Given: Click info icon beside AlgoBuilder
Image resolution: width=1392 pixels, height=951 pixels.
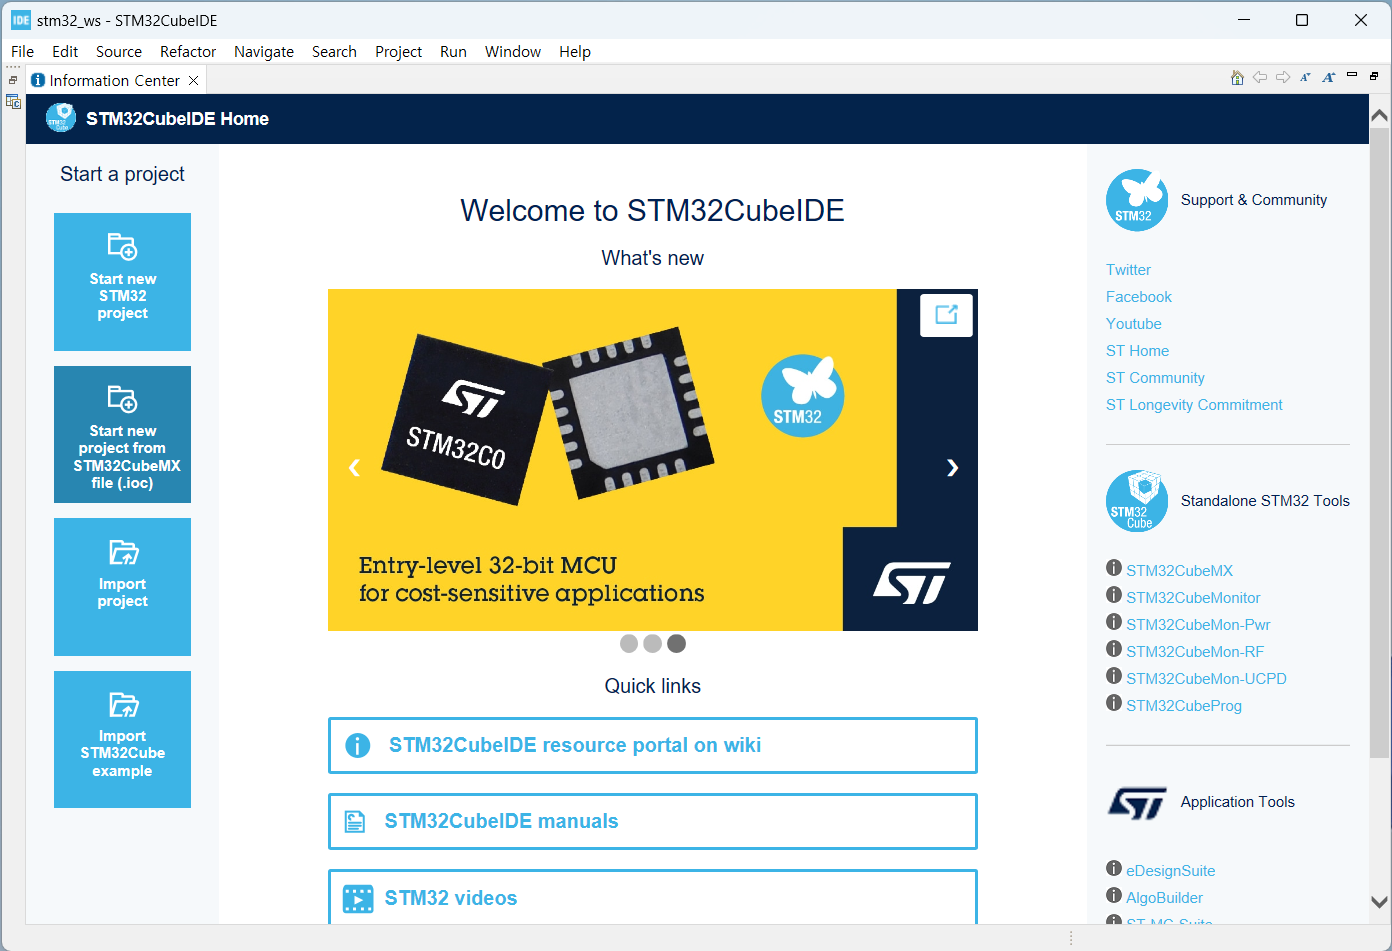Looking at the screenshot, I should click(x=1114, y=895).
